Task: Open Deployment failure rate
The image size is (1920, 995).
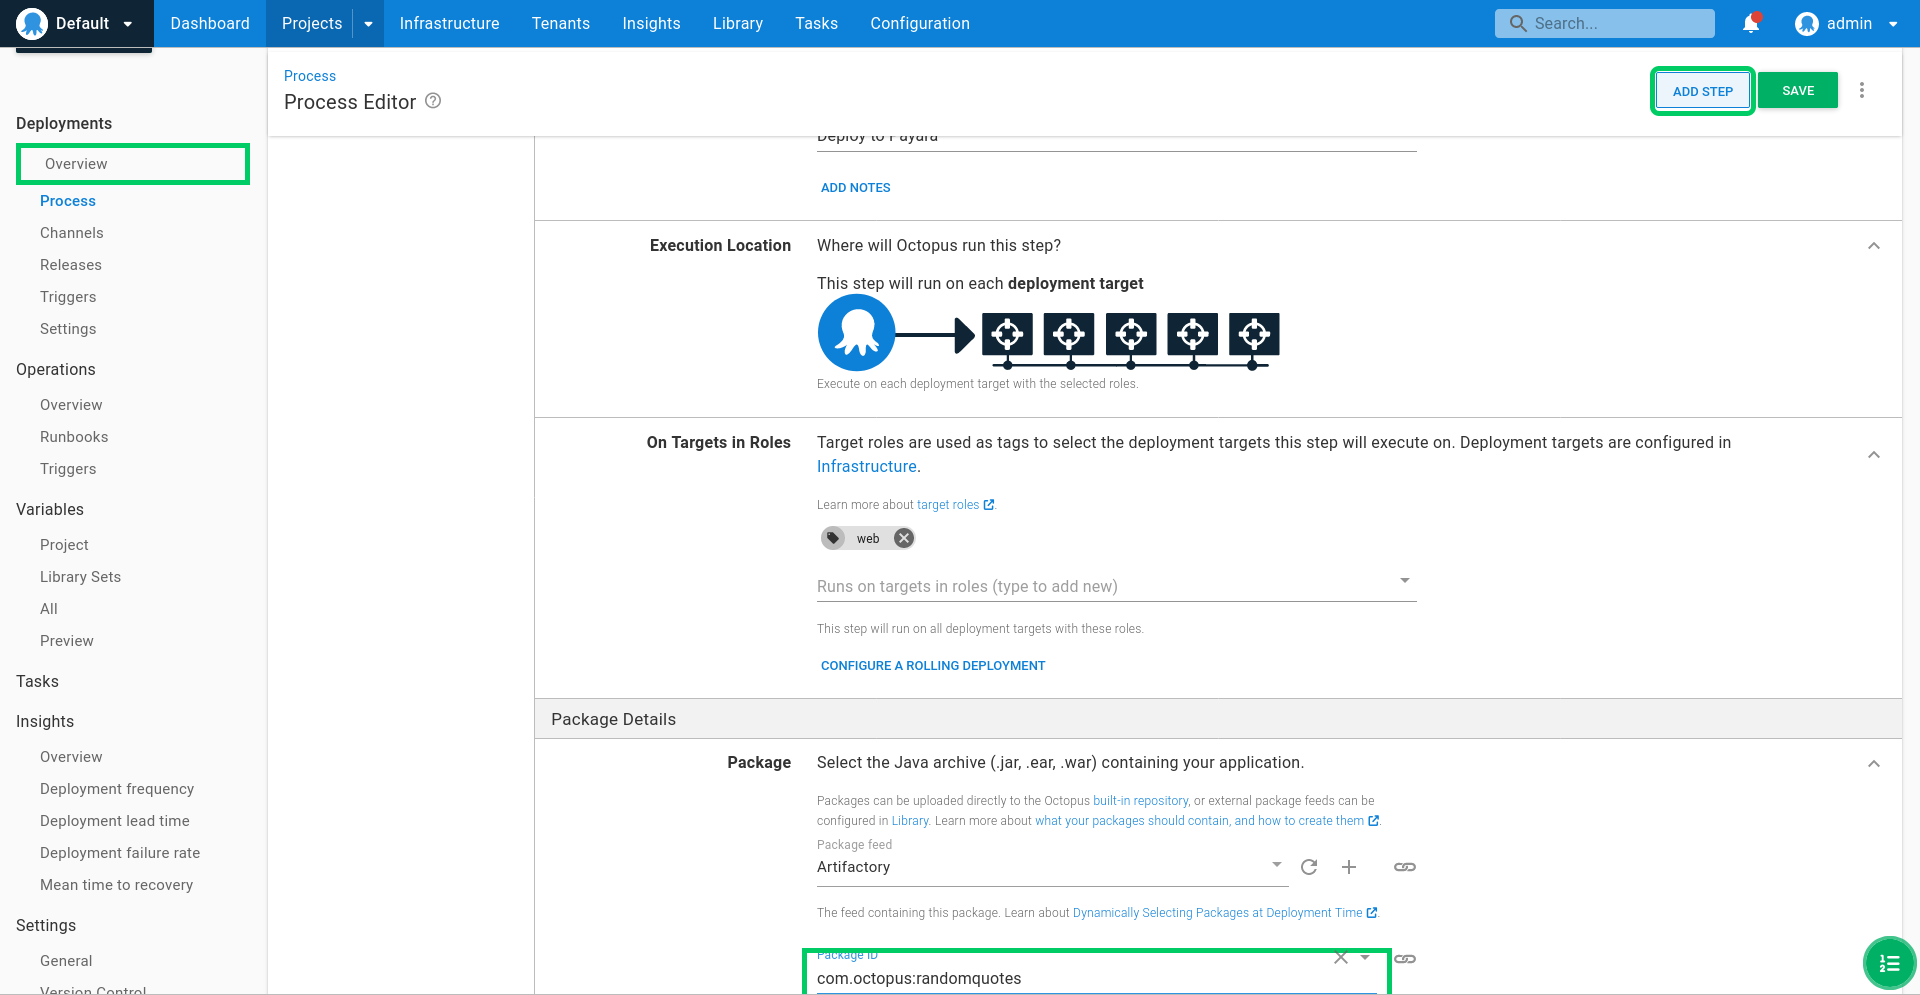Action: tap(120, 853)
